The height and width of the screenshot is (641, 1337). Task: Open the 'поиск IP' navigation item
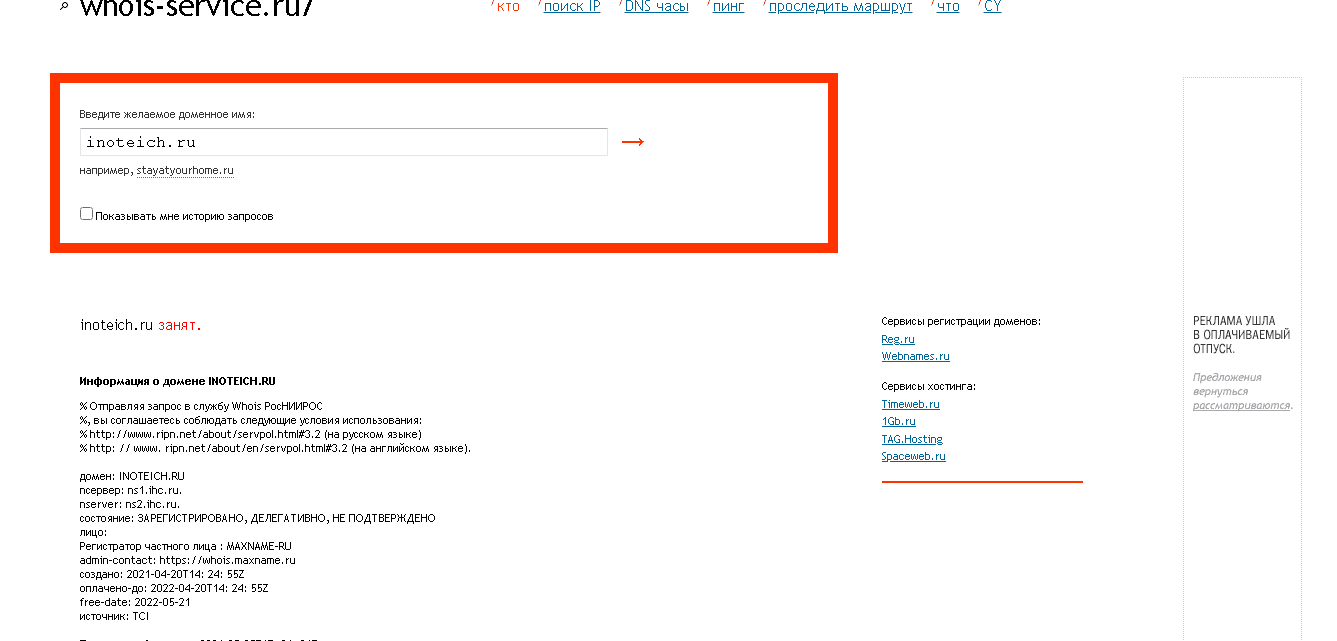click(x=570, y=6)
